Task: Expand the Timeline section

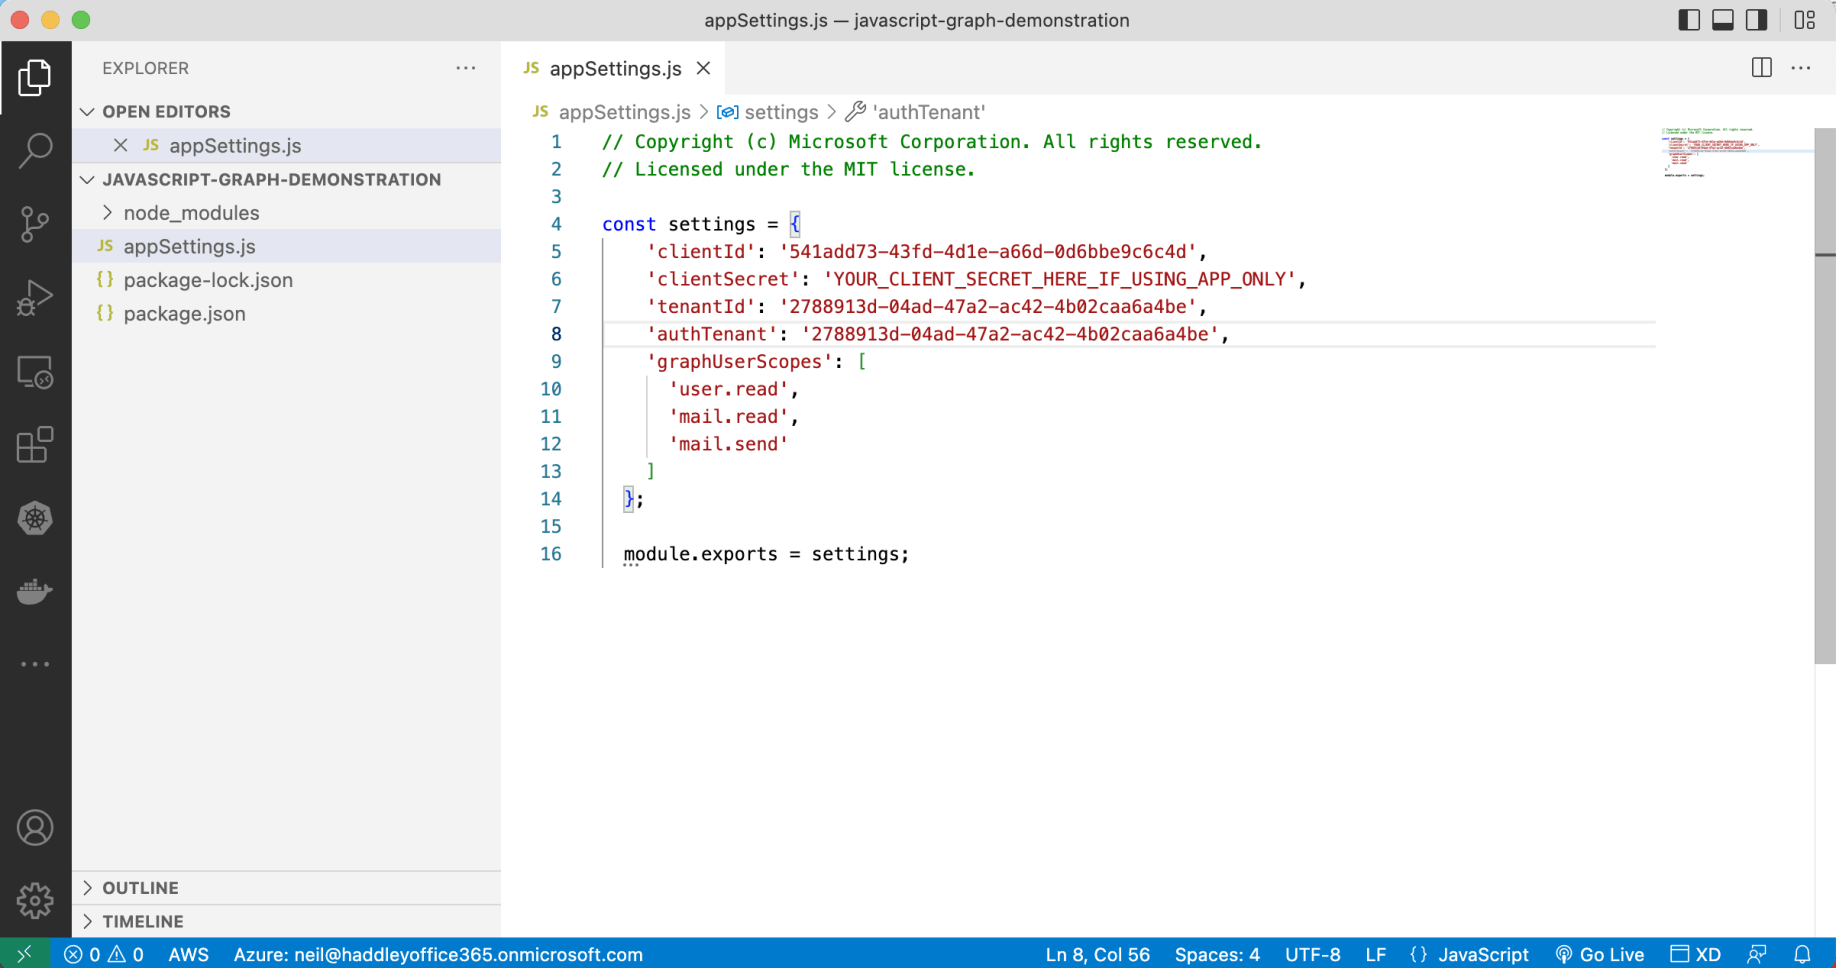Action: click(x=142, y=921)
